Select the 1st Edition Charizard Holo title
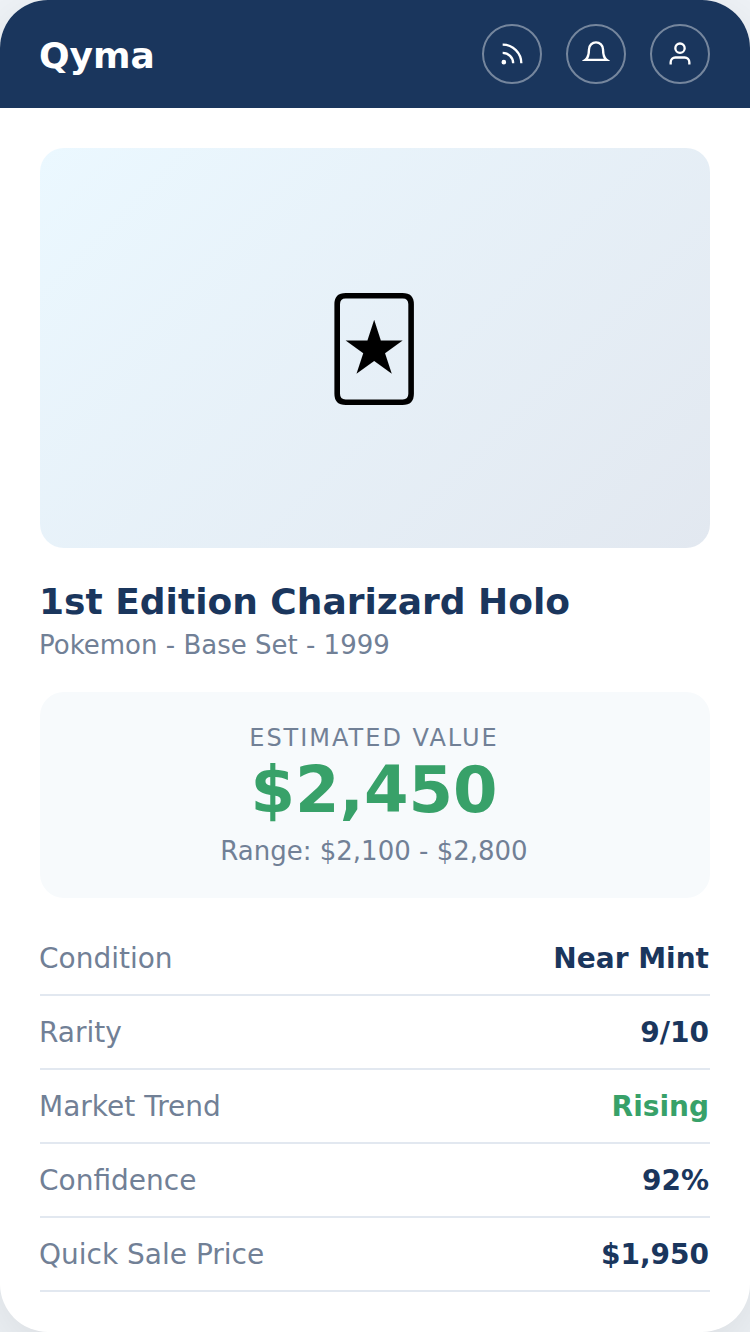Viewport: 750px width, 1332px height. pos(304,602)
